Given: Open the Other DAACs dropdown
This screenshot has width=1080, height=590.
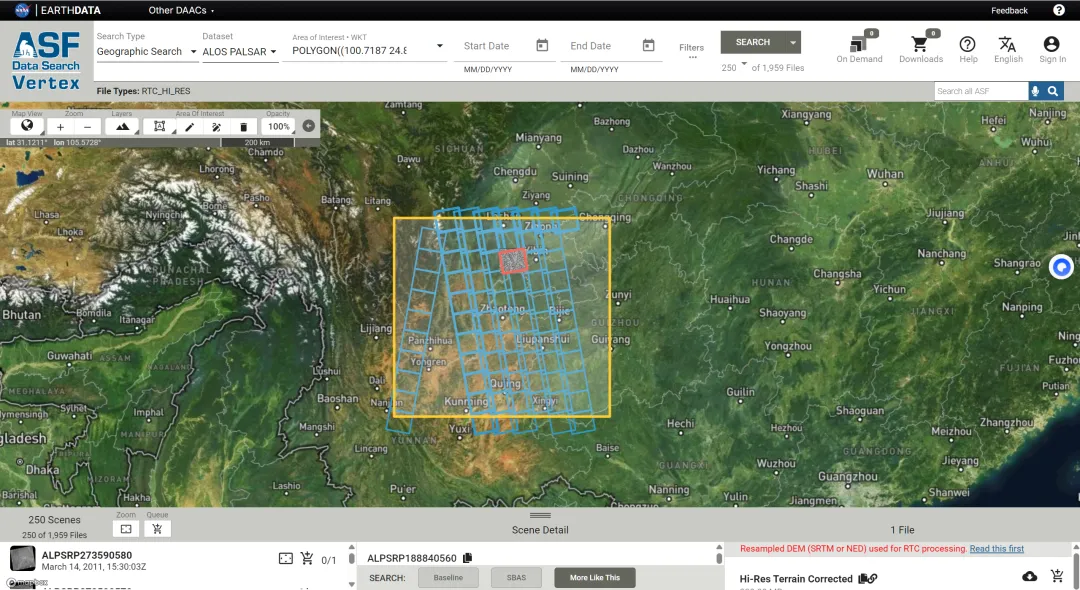Looking at the screenshot, I should tap(180, 10).
